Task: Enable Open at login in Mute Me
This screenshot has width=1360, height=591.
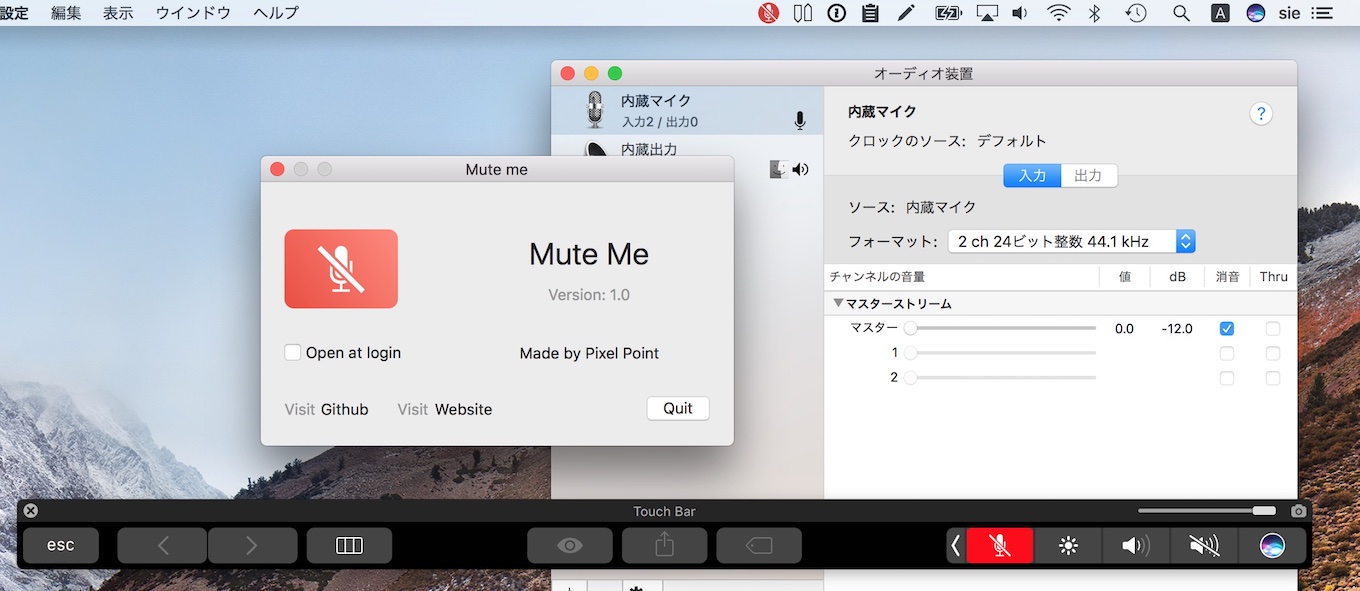Action: [292, 352]
